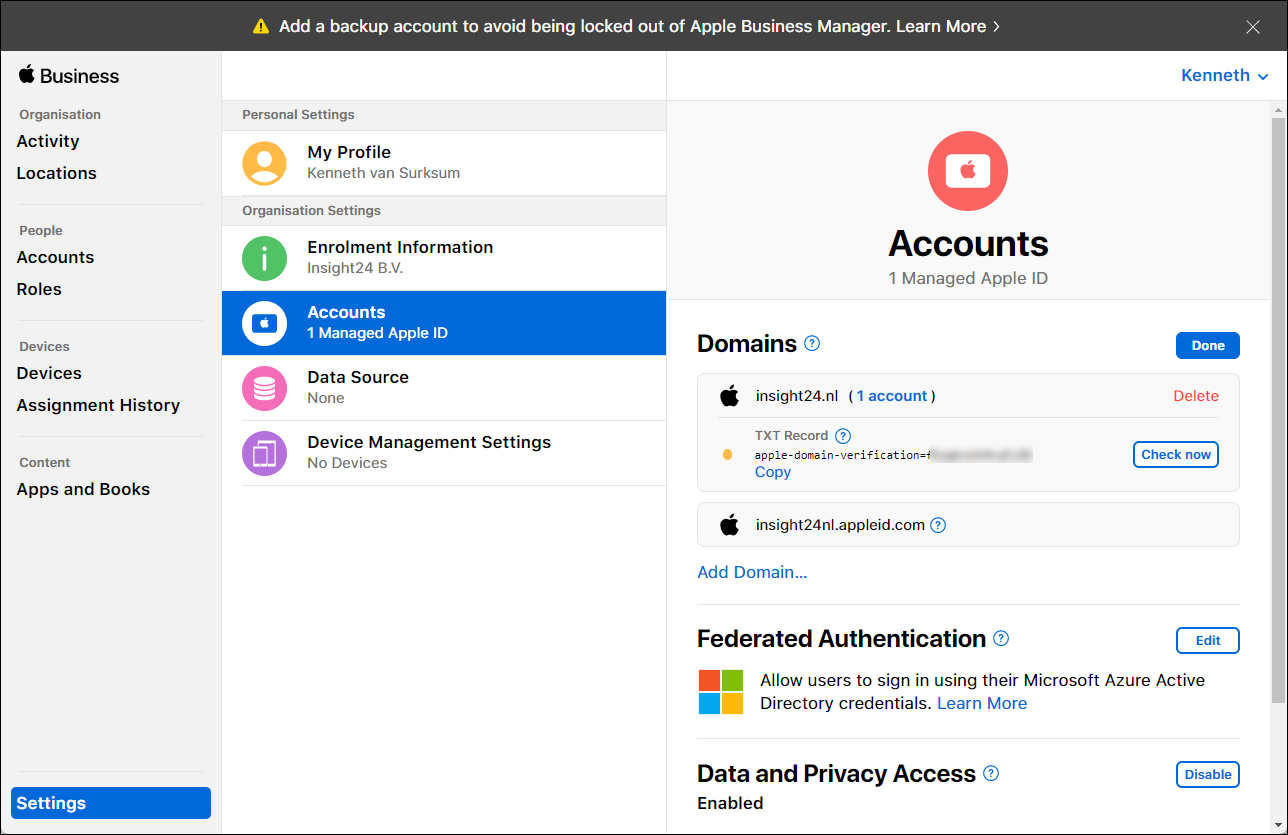Click the Federated Authentication help icon
This screenshot has height=835, width=1288.
point(1001,639)
